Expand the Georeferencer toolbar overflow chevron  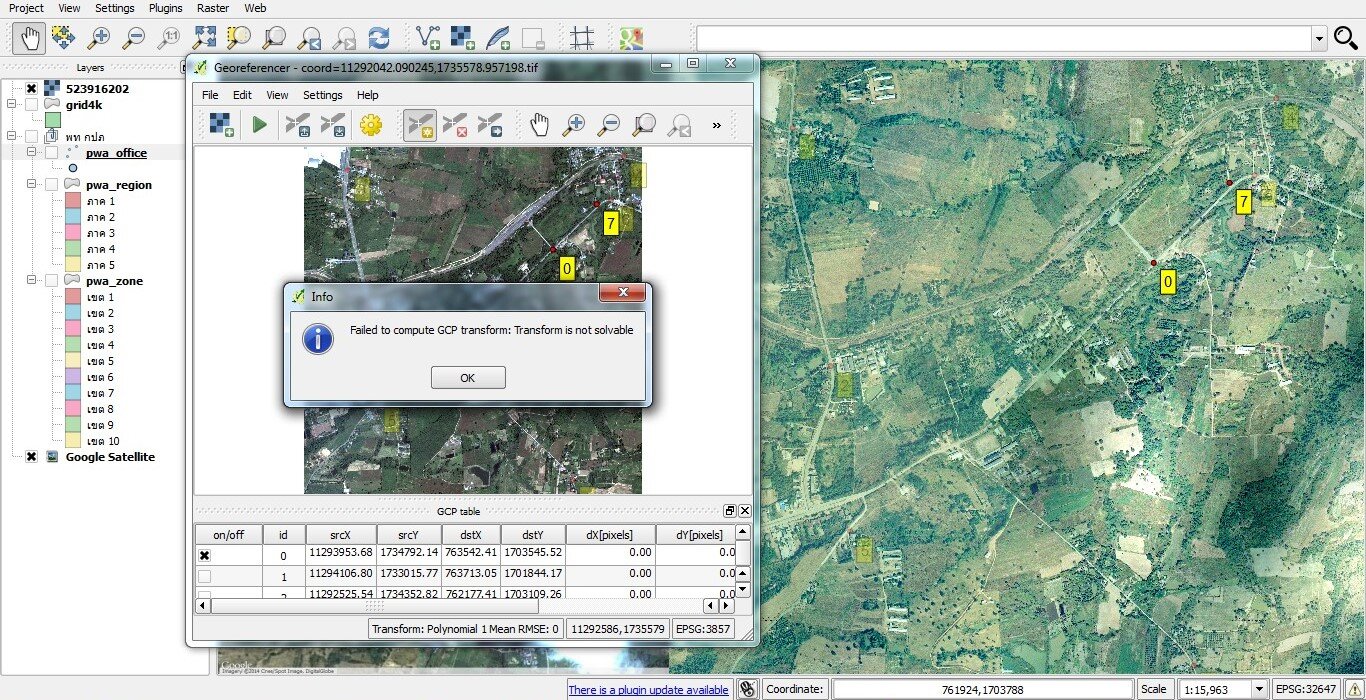tap(716, 125)
